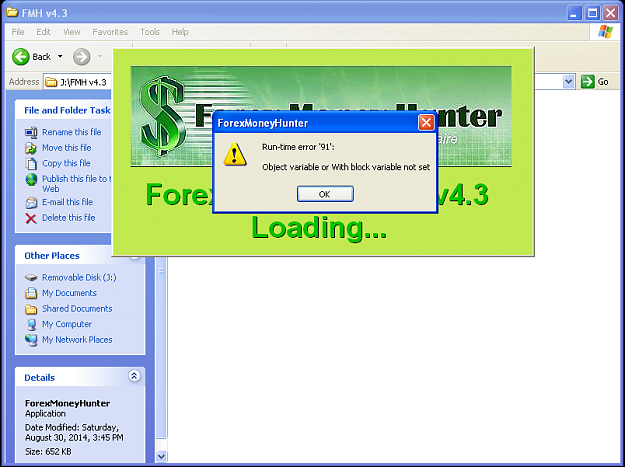Click the Publish to Web globe icon
This screenshot has height=467, width=625.
[x=31, y=180]
